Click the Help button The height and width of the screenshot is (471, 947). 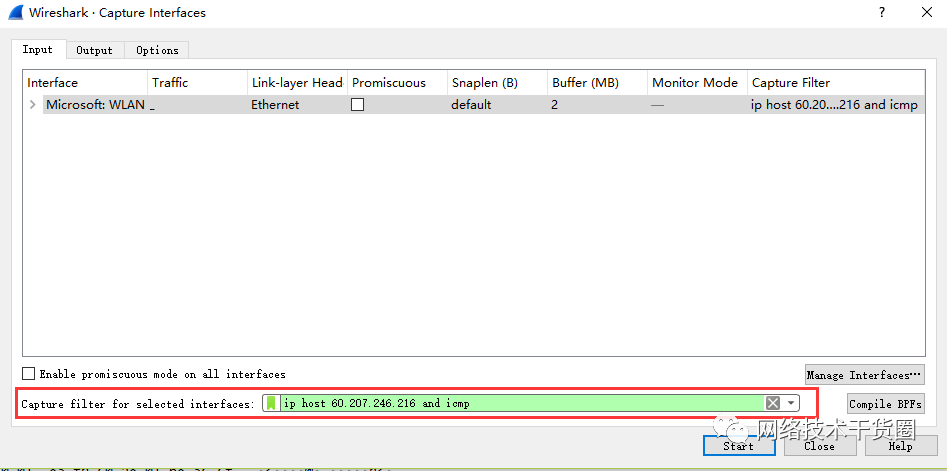(900, 446)
